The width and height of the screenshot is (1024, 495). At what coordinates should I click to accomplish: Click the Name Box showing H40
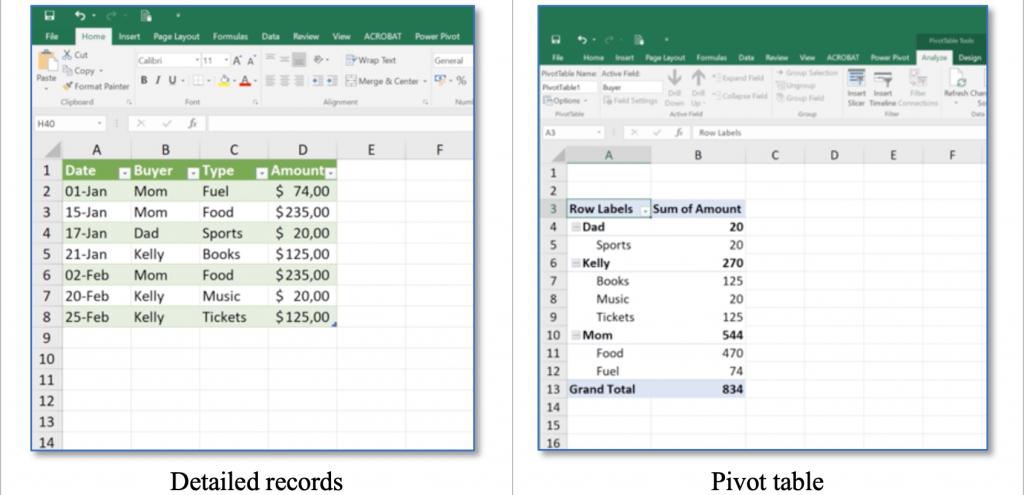tap(69, 123)
